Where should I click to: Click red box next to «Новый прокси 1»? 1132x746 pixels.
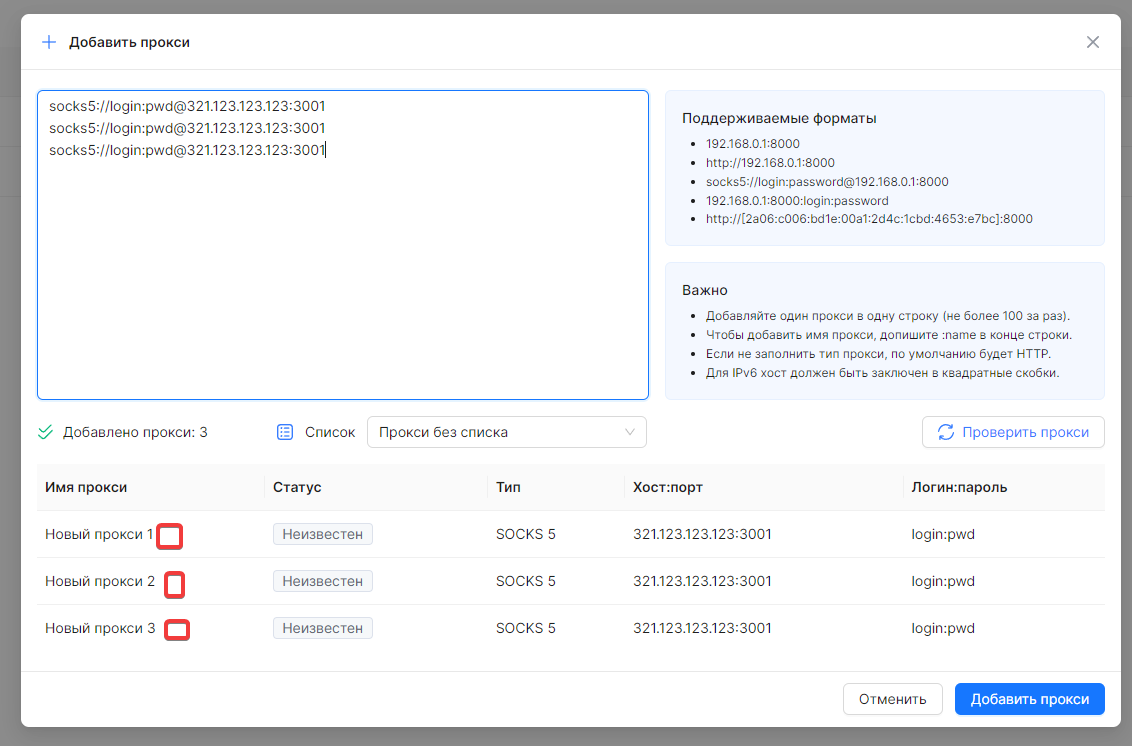(x=170, y=537)
